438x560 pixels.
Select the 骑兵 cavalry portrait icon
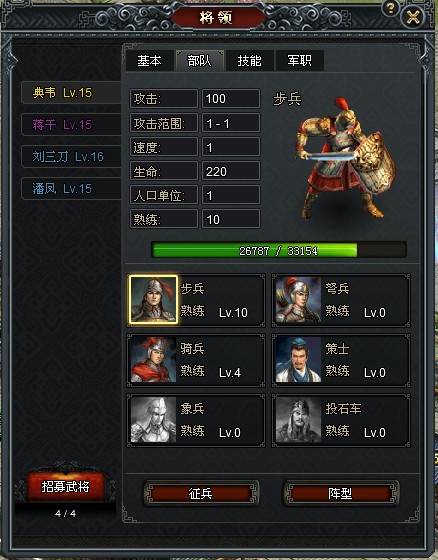[153, 359]
